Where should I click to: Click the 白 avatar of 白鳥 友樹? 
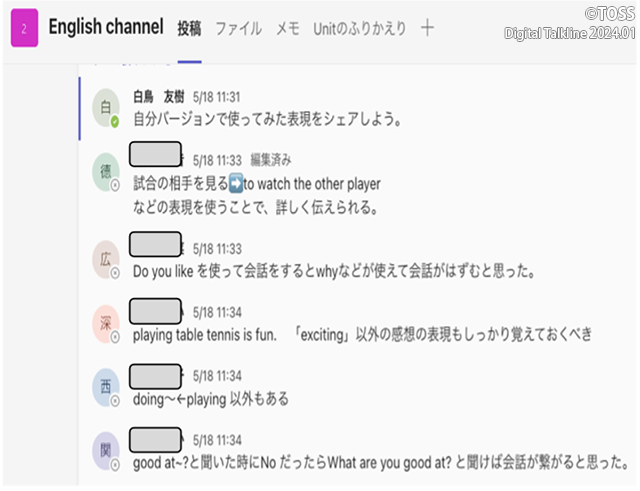[104, 108]
